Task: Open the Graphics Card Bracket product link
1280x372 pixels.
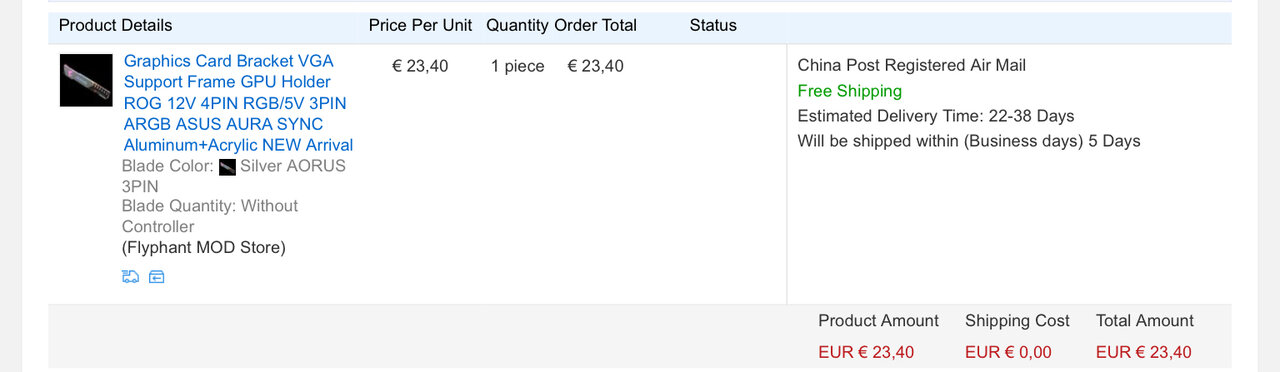Action: coord(238,103)
